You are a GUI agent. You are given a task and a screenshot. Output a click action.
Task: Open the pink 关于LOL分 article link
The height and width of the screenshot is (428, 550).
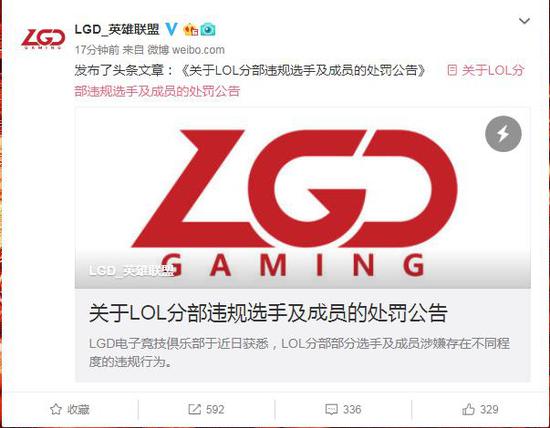(x=492, y=71)
